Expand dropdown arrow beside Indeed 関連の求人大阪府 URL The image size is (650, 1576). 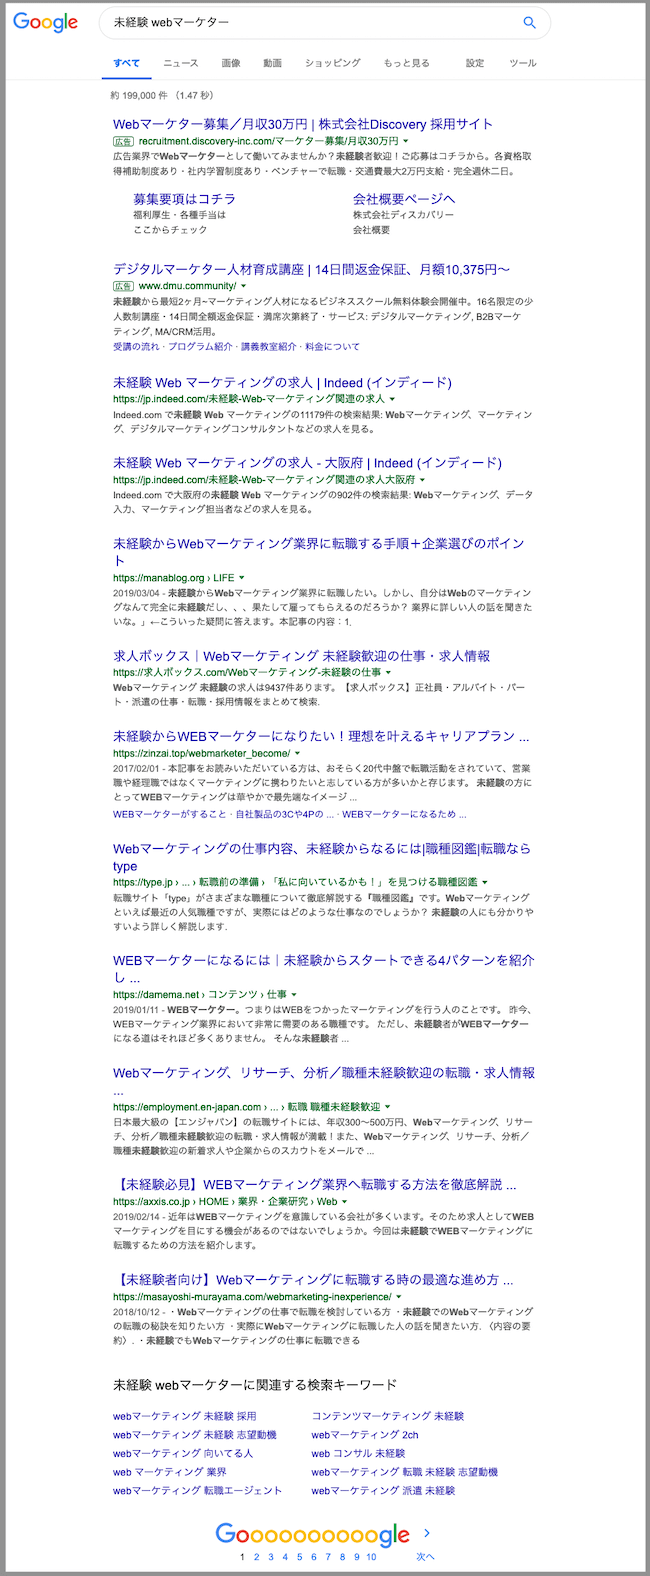click(420, 480)
